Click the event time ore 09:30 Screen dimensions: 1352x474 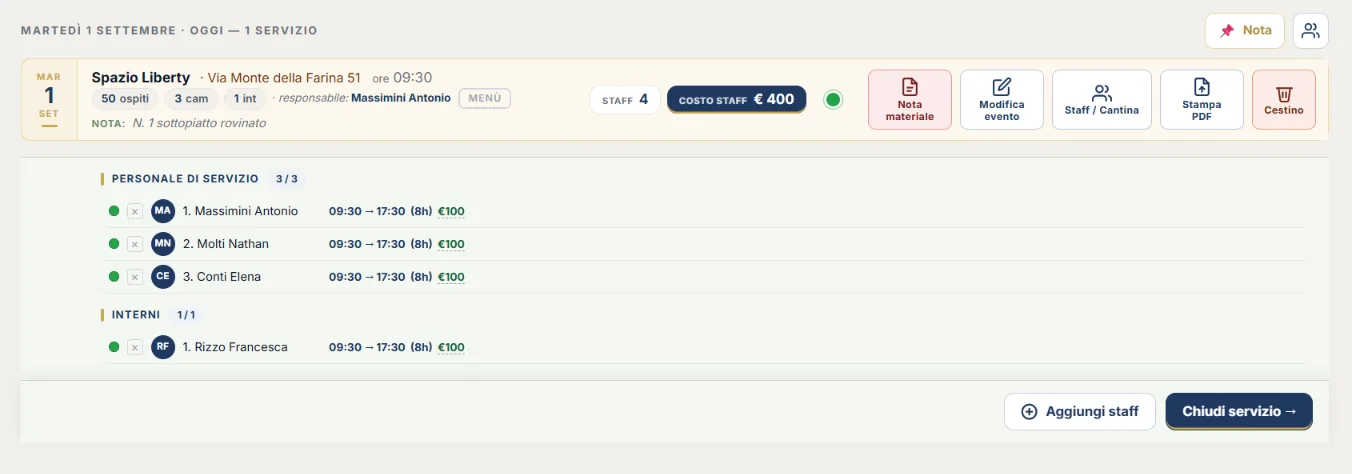pos(402,77)
